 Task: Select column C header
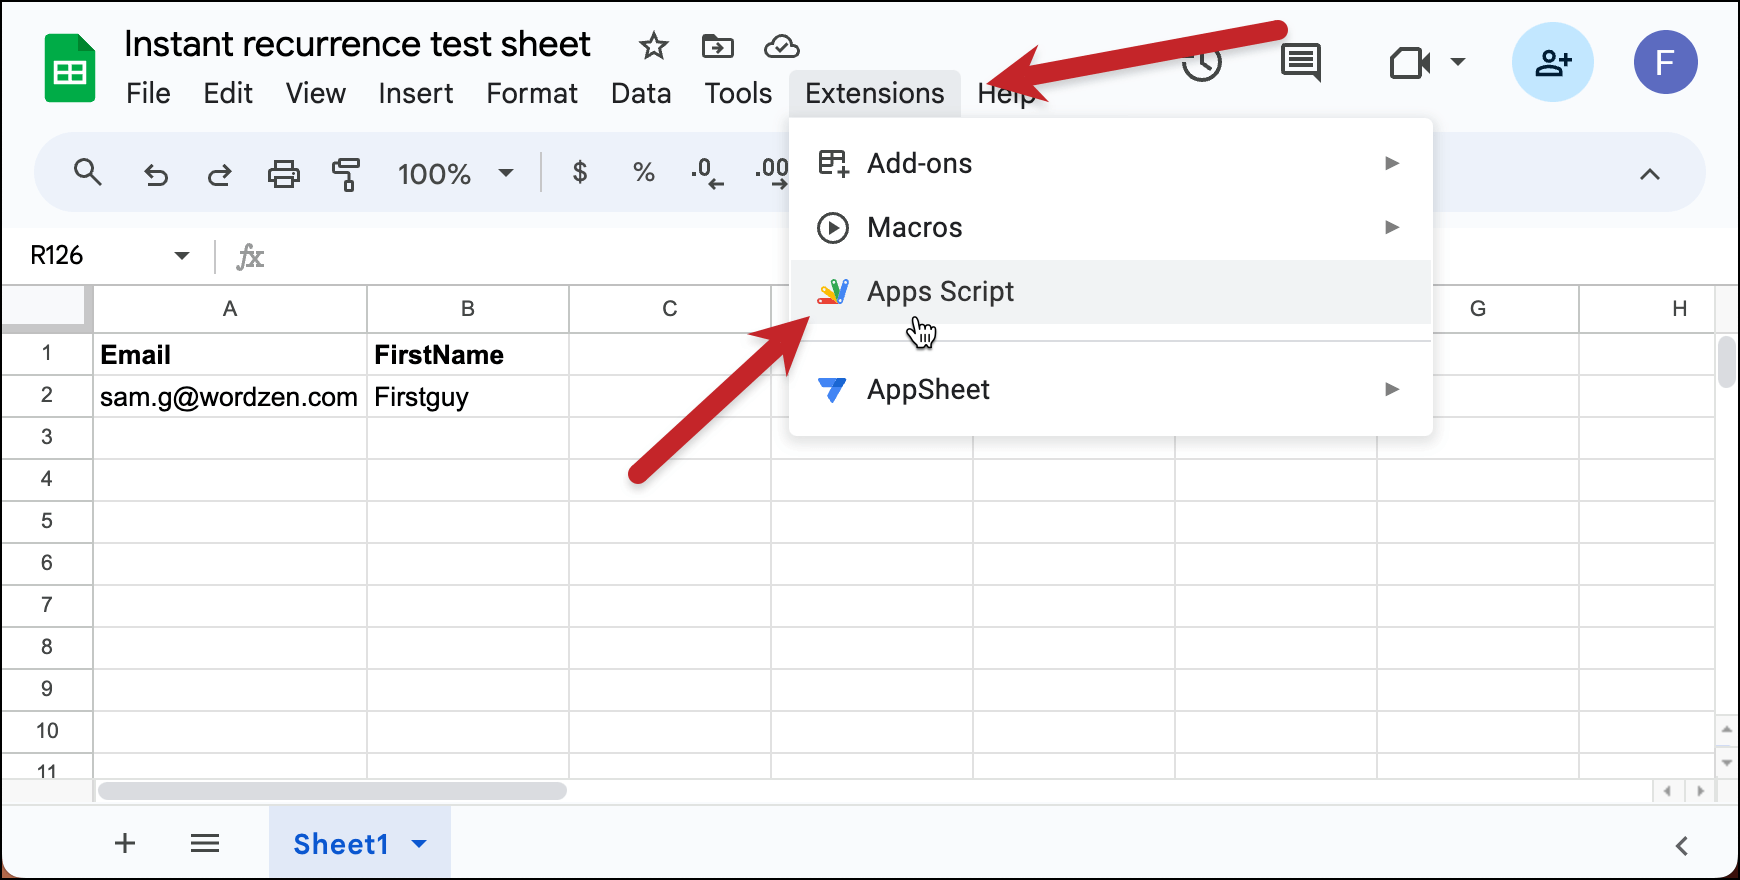(670, 309)
